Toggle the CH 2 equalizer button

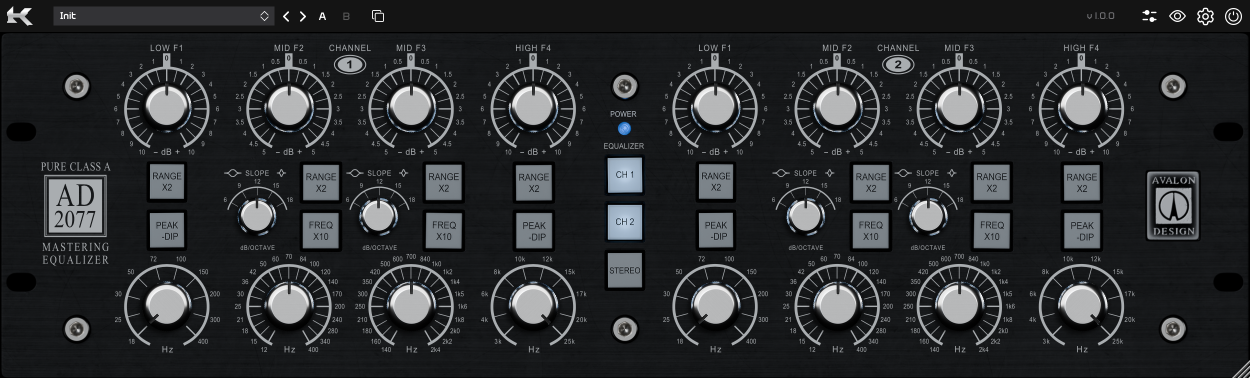(x=625, y=222)
